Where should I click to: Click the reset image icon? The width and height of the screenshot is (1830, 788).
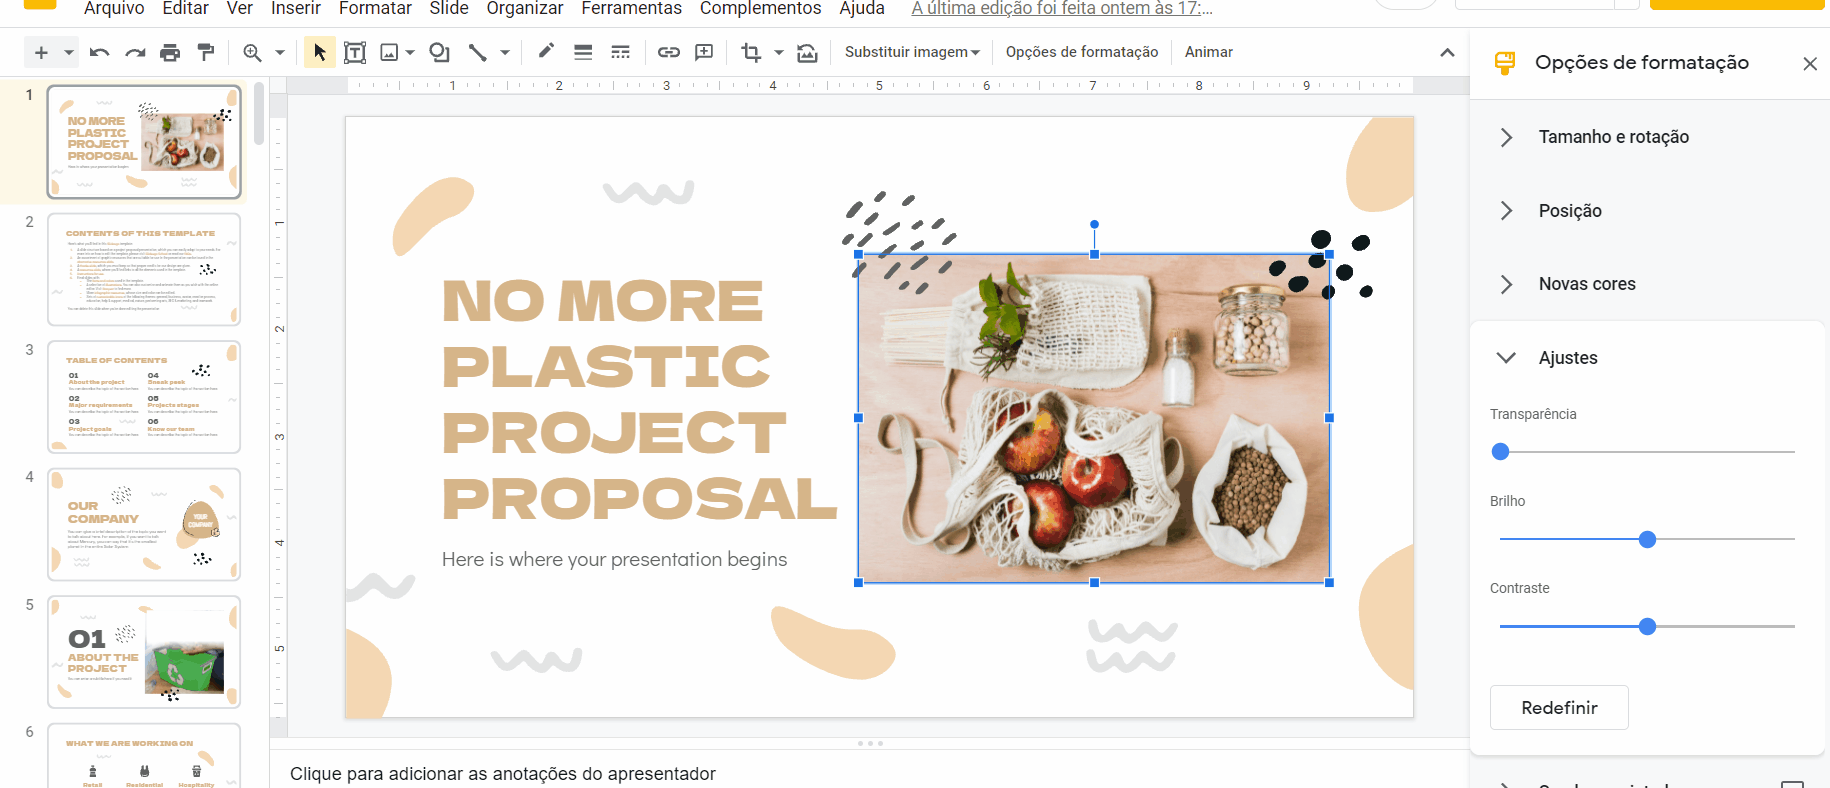pyautogui.click(x=807, y=52)
